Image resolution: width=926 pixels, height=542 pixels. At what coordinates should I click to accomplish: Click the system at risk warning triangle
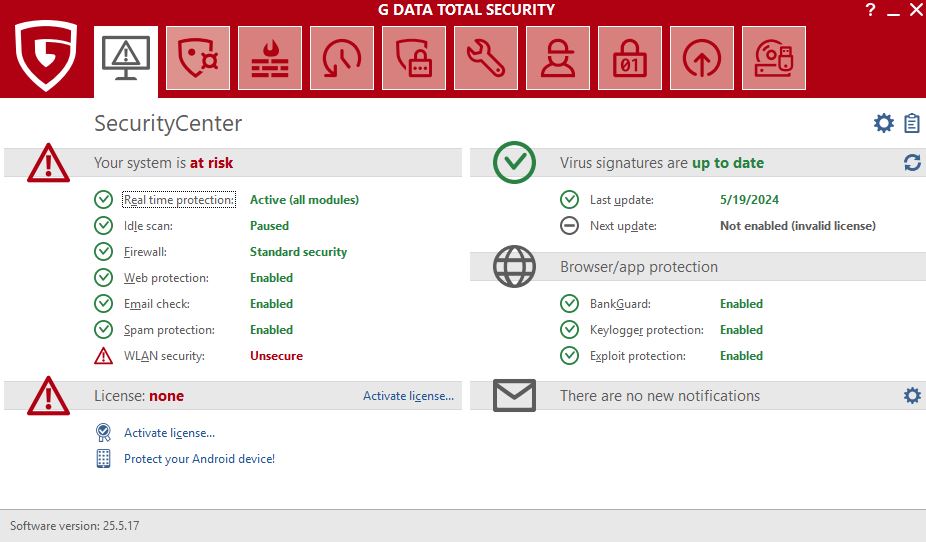click(x=48, y=163)
